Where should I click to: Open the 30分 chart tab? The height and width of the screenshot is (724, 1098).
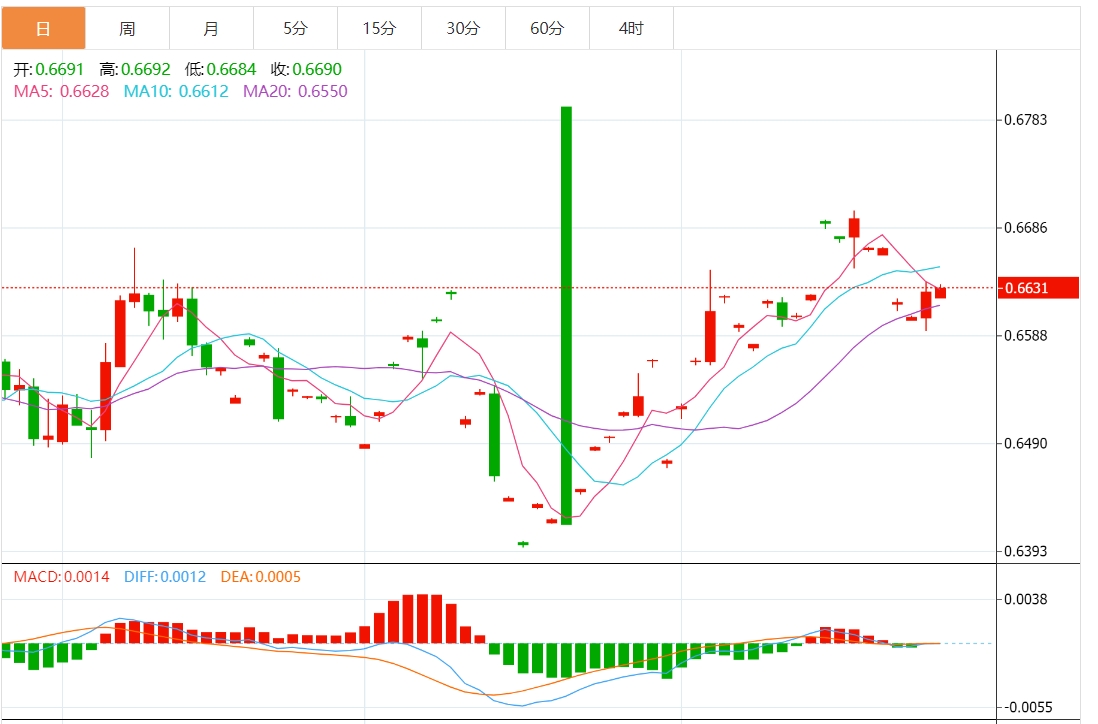coord(464,28)
